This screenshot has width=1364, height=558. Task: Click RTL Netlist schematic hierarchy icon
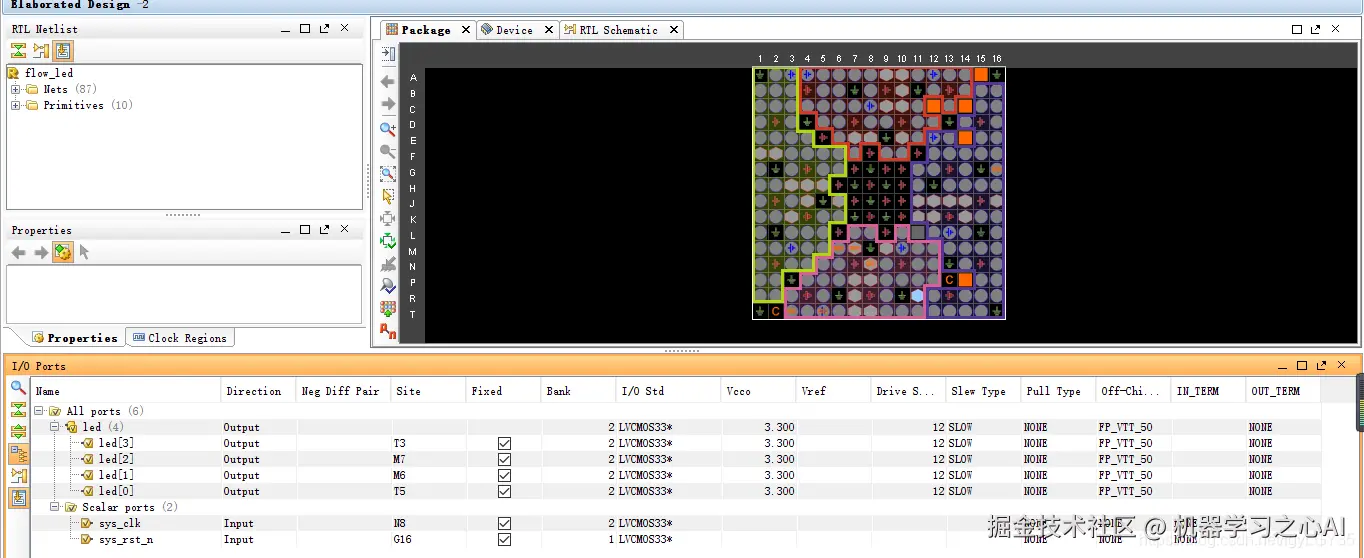(41, 51)
